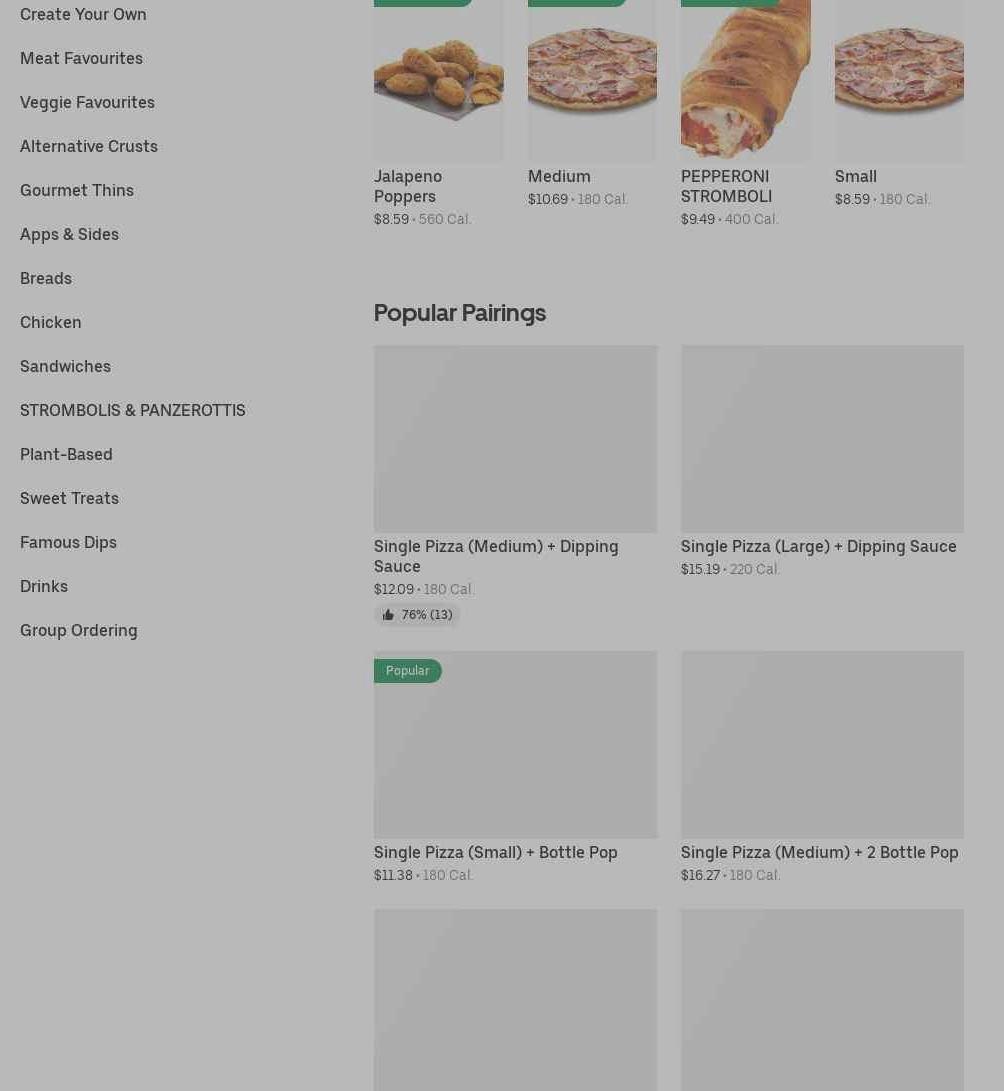
Task: Select Meat Favourites from the menu
Action: 81,58
